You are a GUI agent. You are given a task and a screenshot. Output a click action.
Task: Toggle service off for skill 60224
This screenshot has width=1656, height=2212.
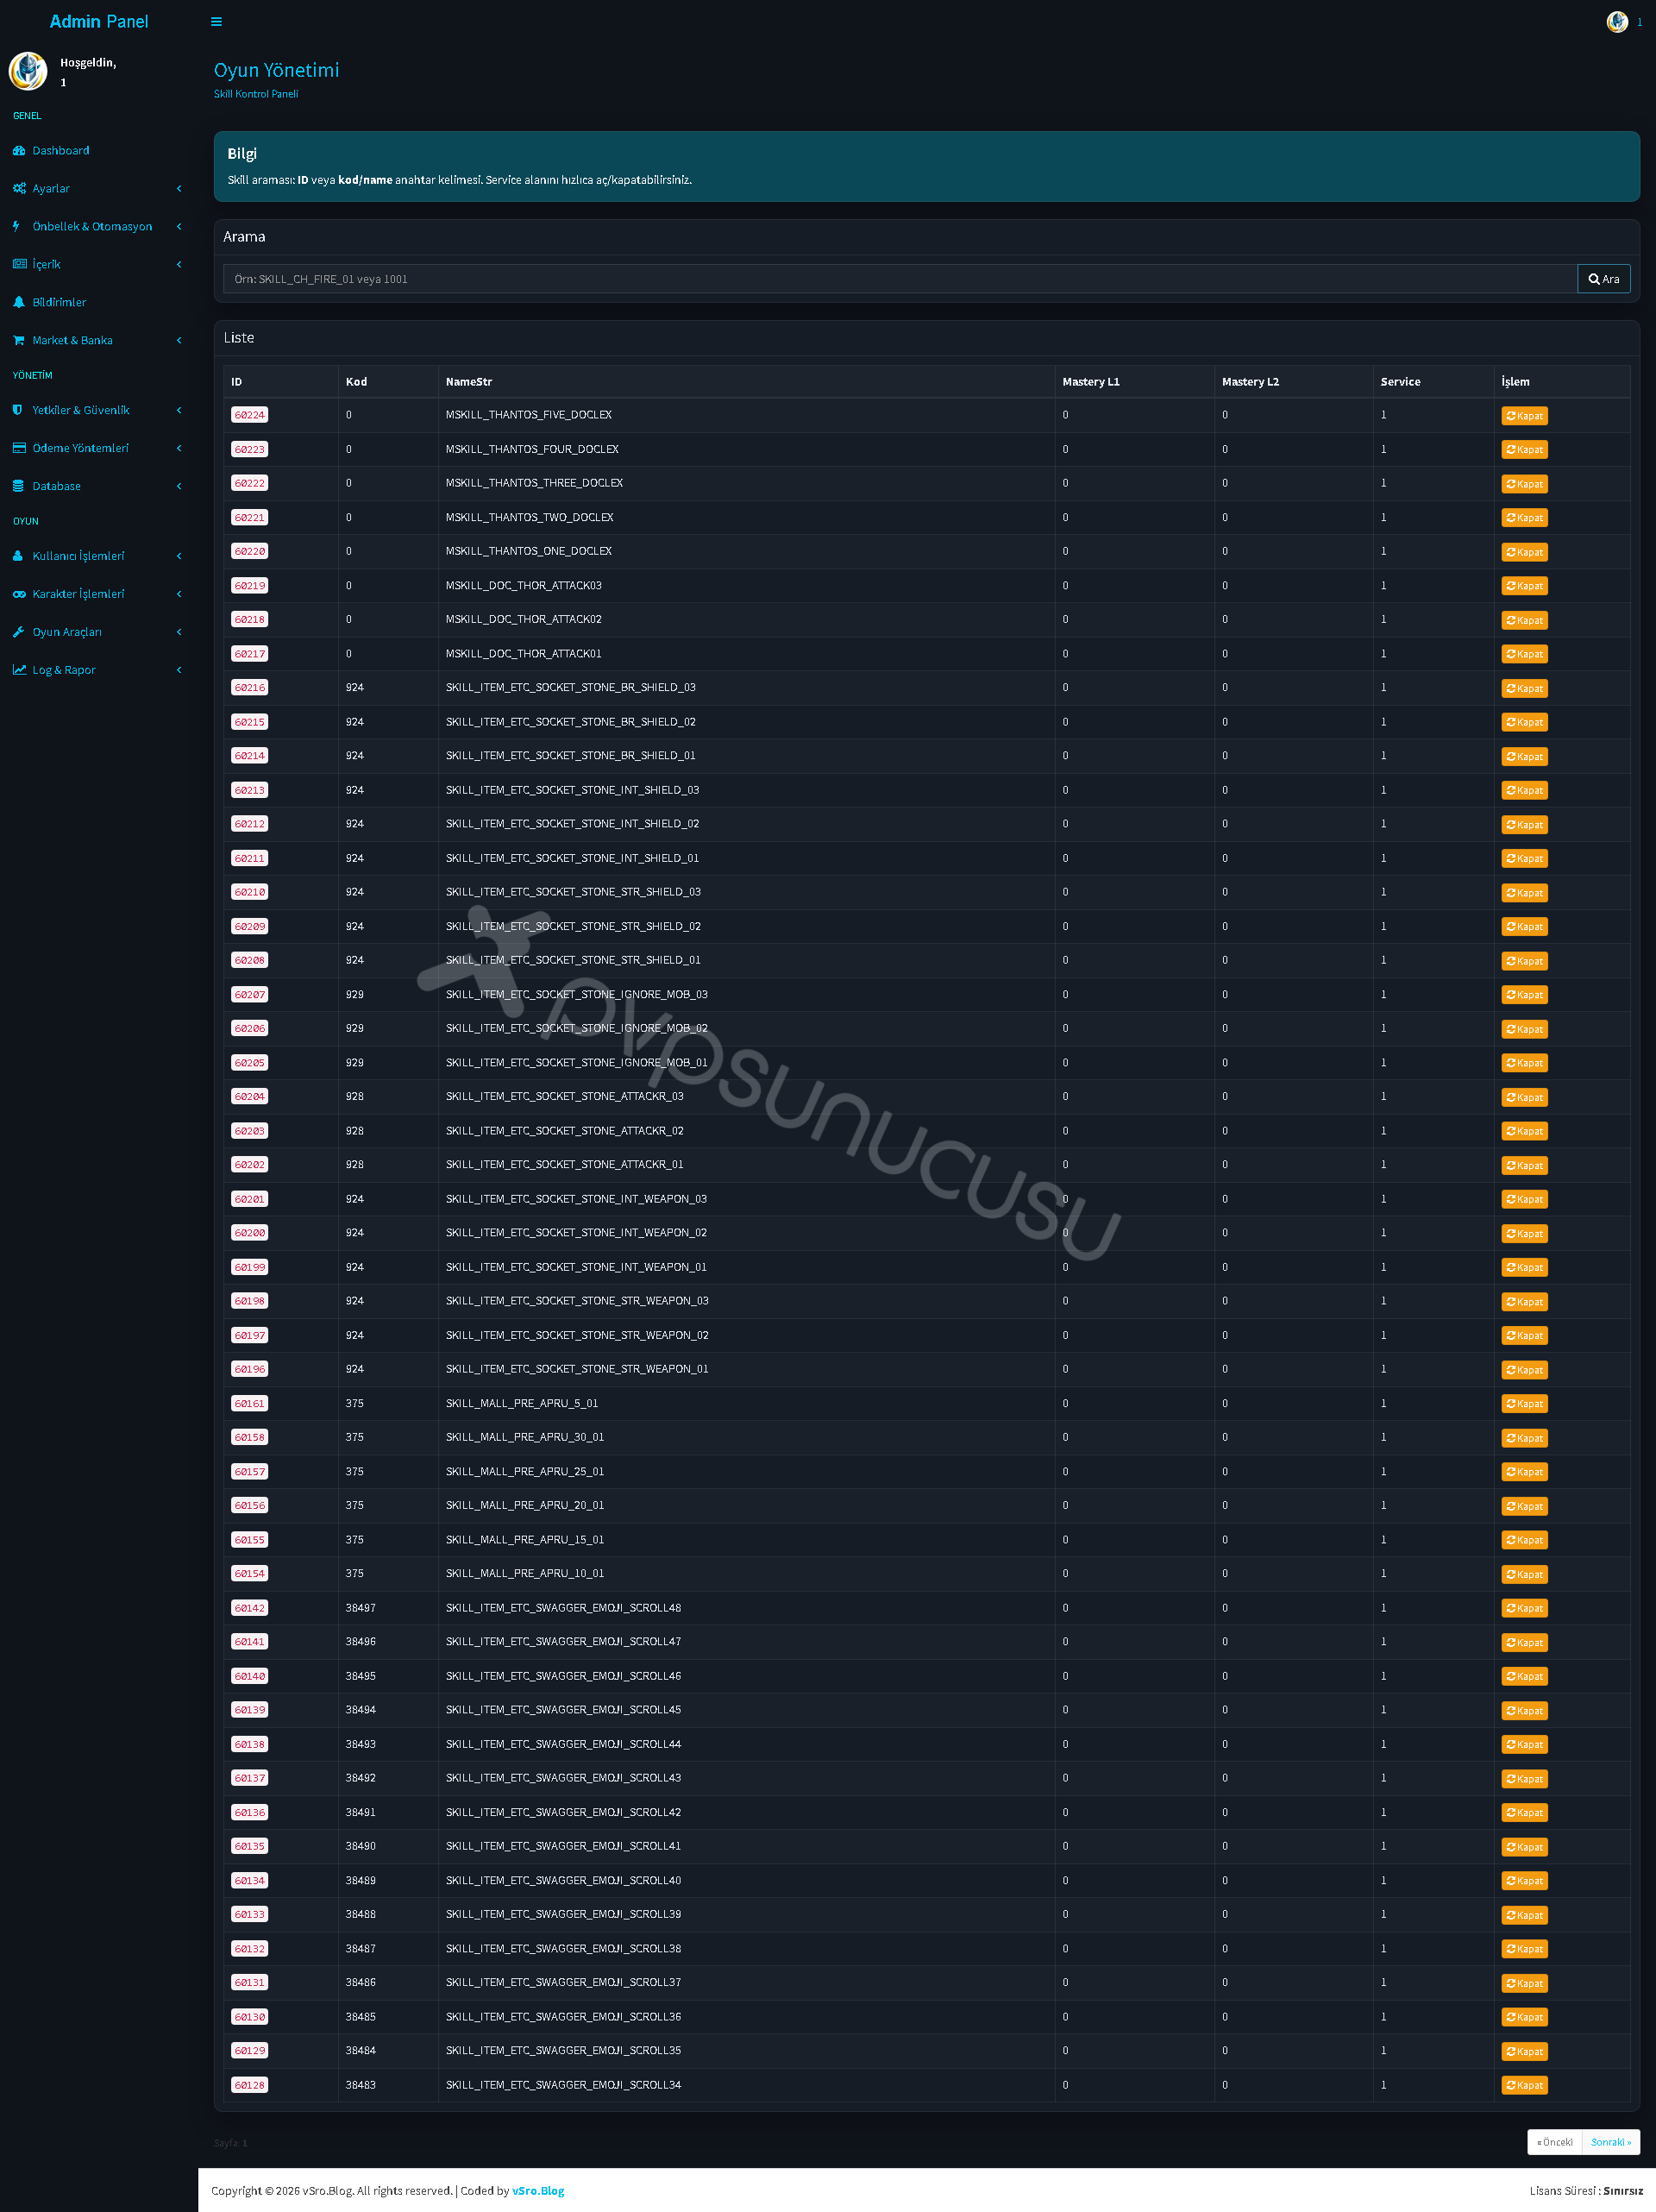coord(1524,416)
